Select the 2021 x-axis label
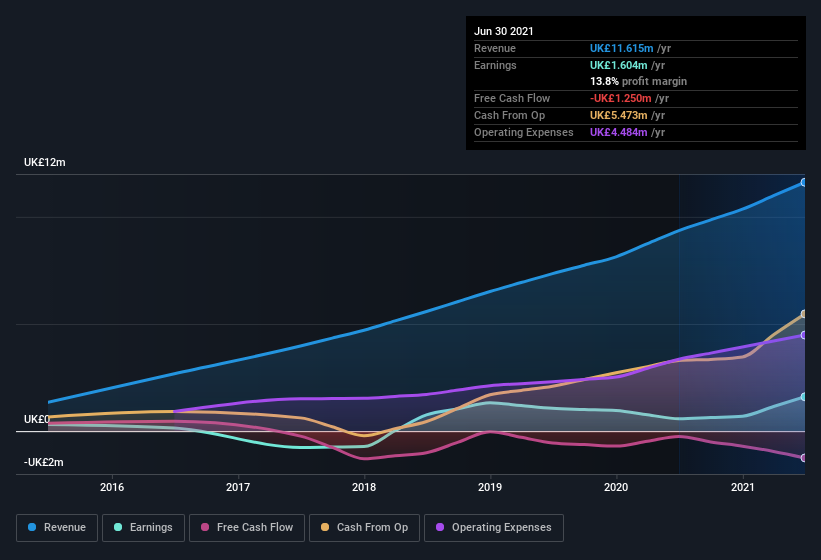821x560 pixels. click(x=742, y=487)
